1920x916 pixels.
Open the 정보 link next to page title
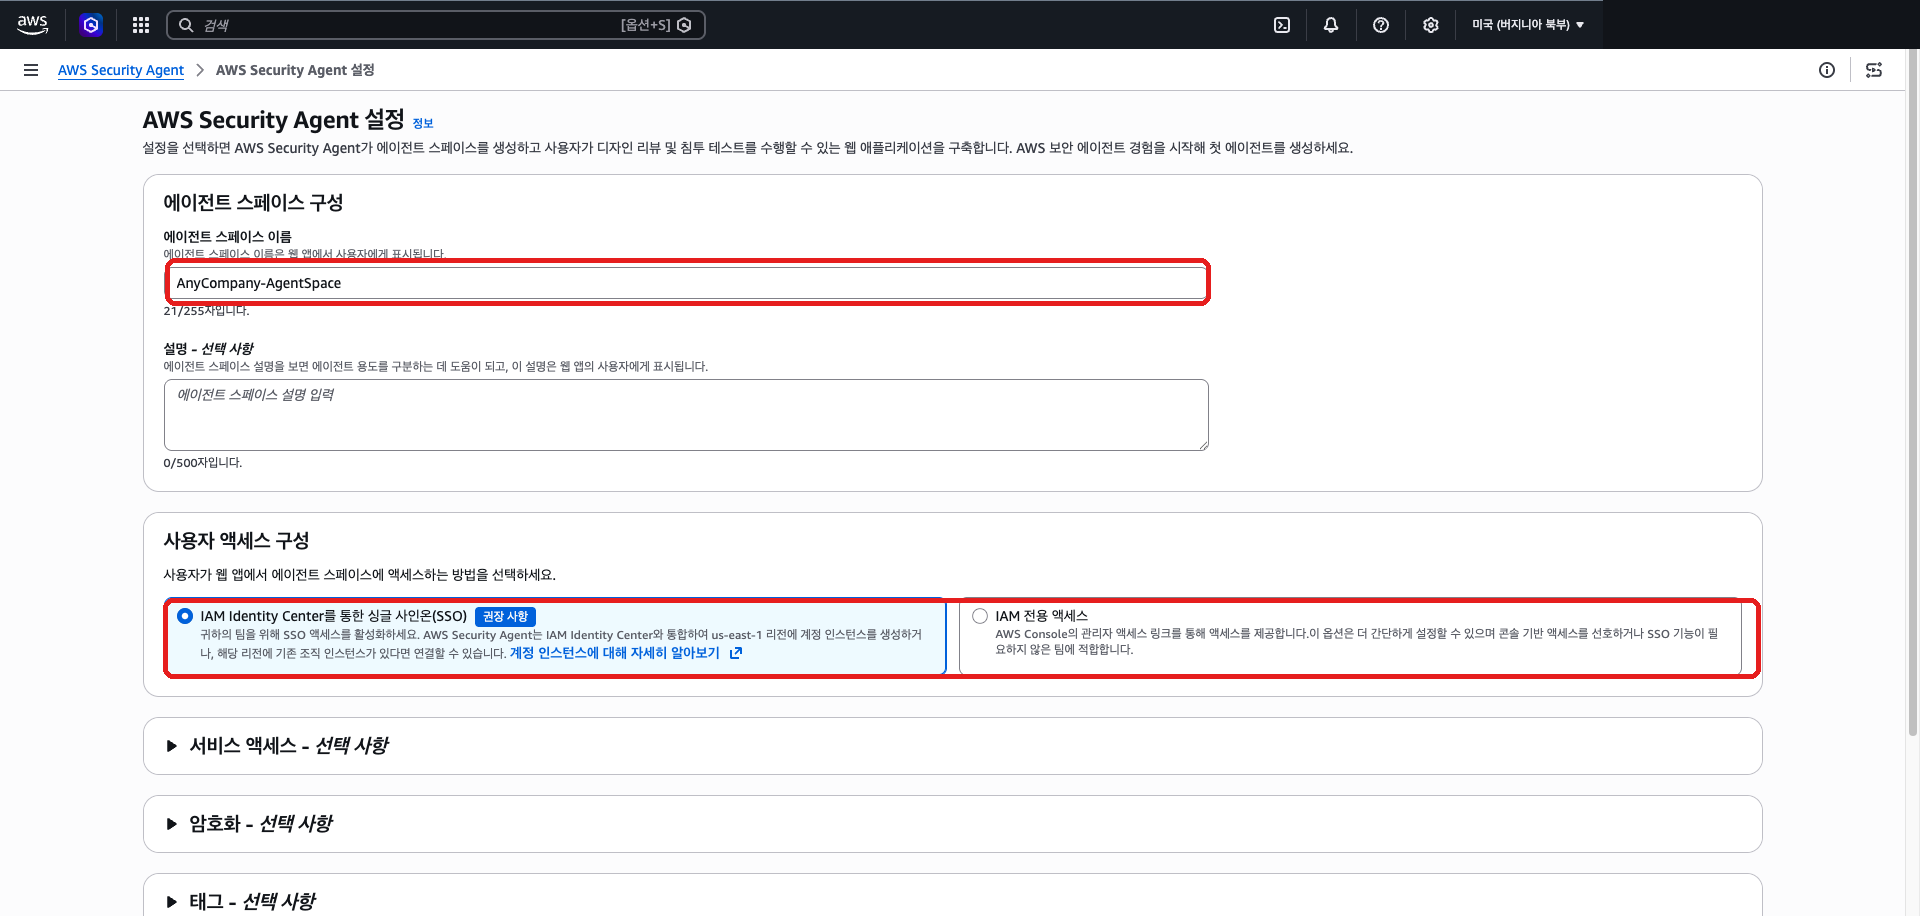click(x=423, y=124)
